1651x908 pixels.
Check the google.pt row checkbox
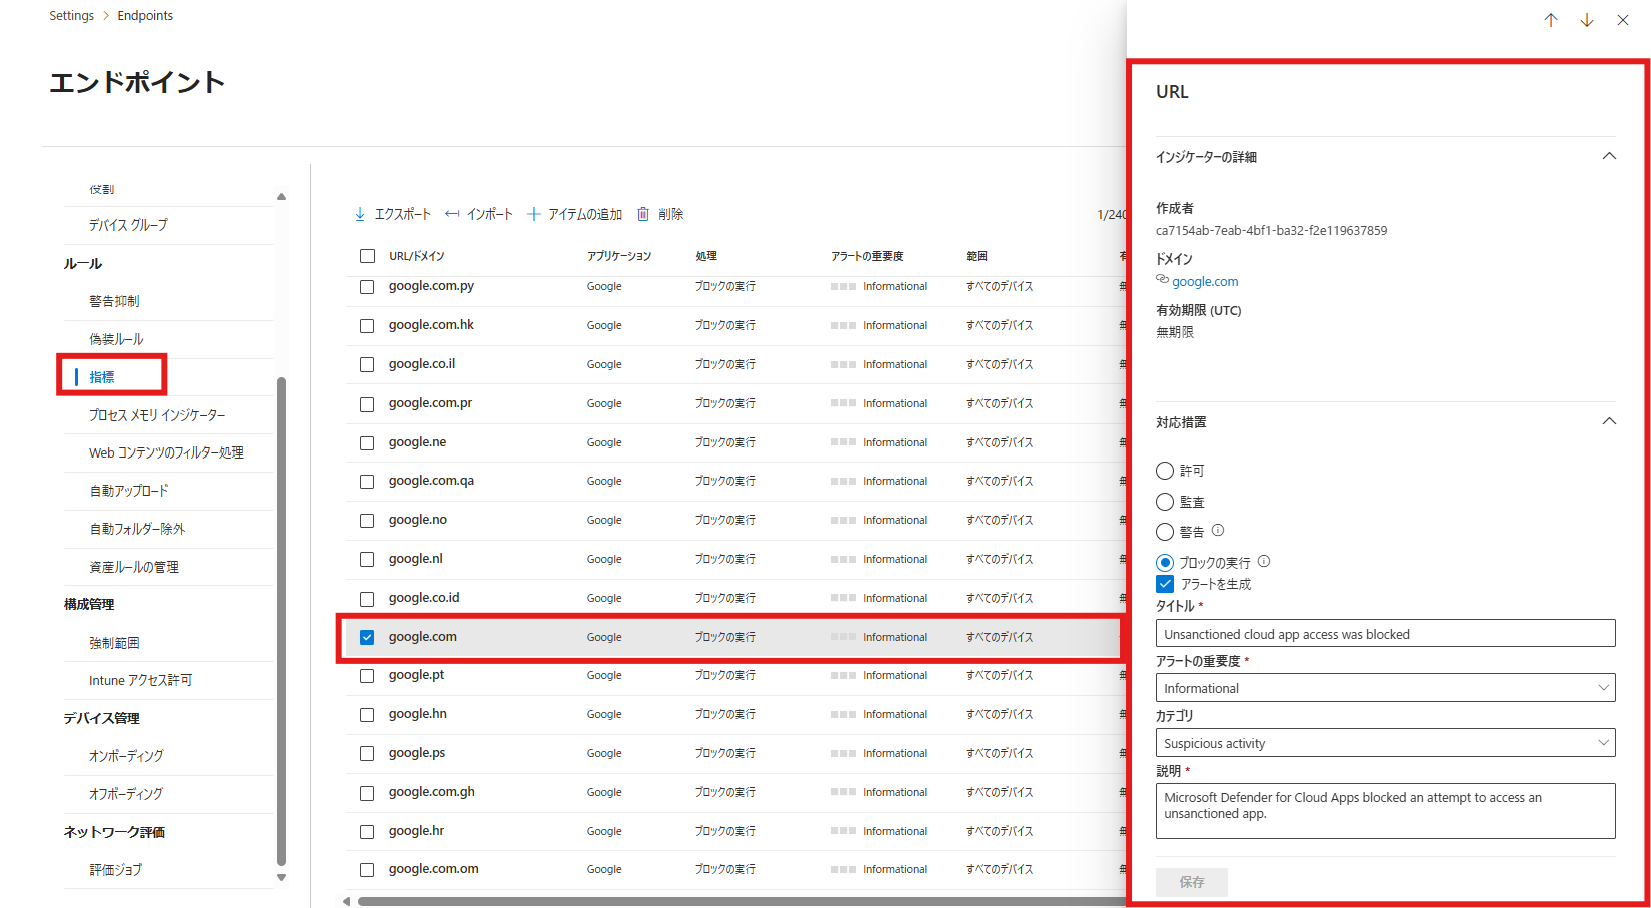tap(367, 676)
